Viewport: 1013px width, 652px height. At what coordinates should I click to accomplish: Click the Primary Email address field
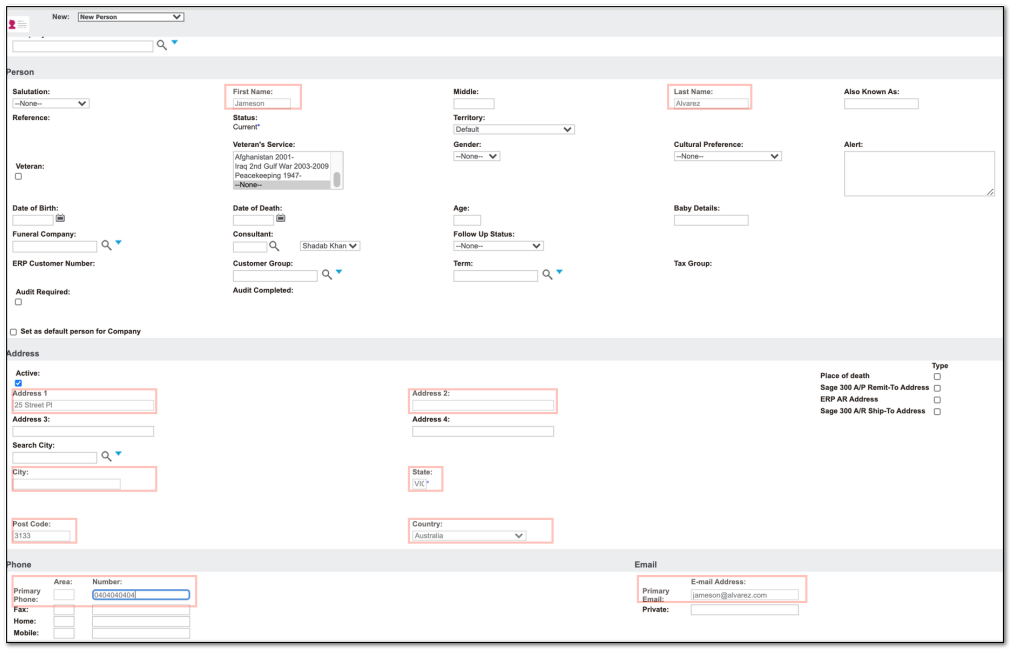pyautogui.click(x=744, y=595)
